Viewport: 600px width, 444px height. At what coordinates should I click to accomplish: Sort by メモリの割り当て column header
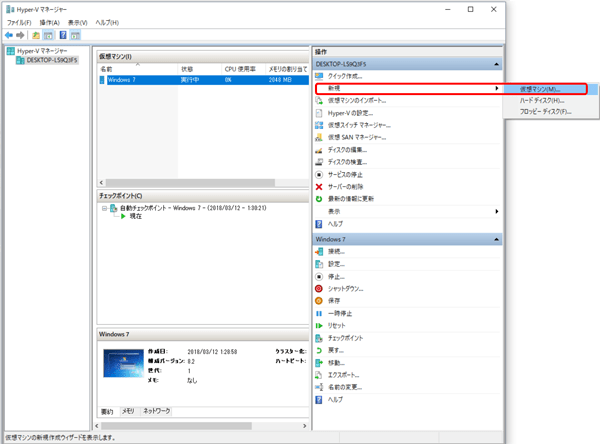click(x=287, y=69)
